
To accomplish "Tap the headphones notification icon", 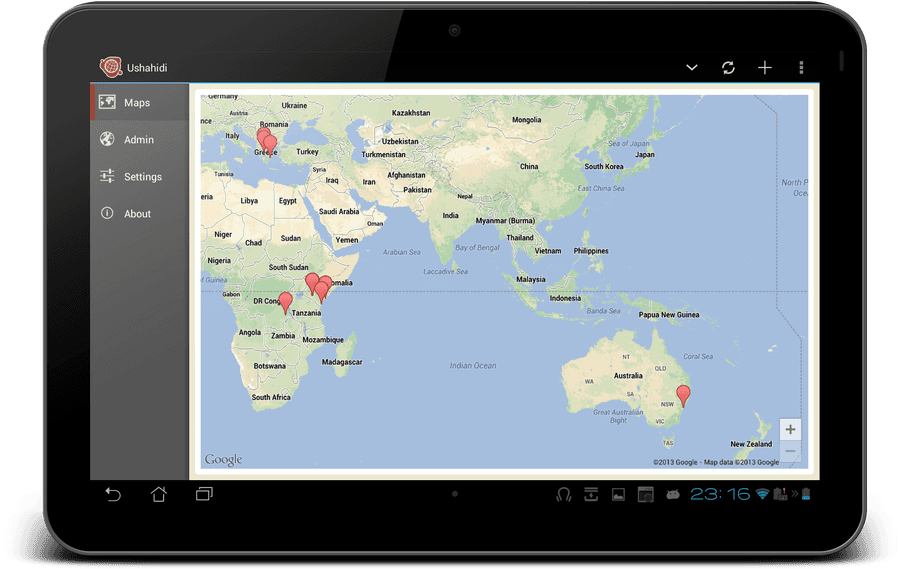I will [564, 494].
